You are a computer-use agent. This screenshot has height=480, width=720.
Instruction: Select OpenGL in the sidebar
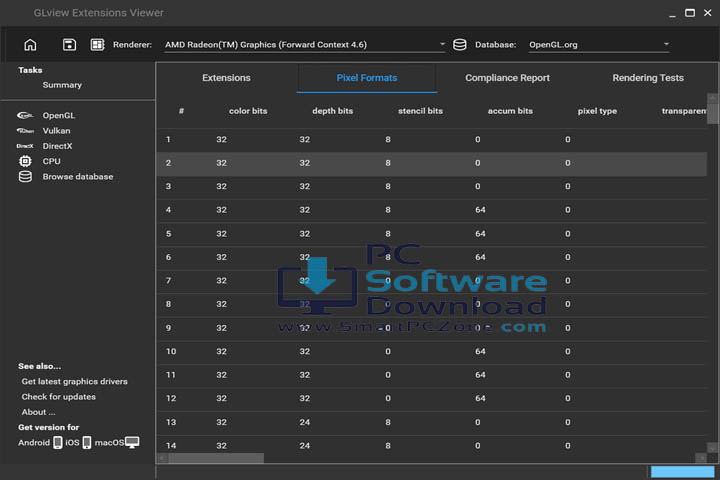[x=59, y=115]
